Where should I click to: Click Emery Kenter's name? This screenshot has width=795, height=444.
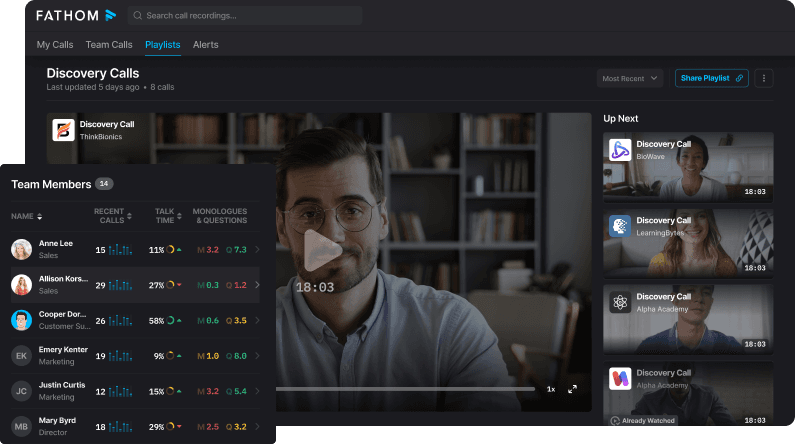tap(63, 350)
